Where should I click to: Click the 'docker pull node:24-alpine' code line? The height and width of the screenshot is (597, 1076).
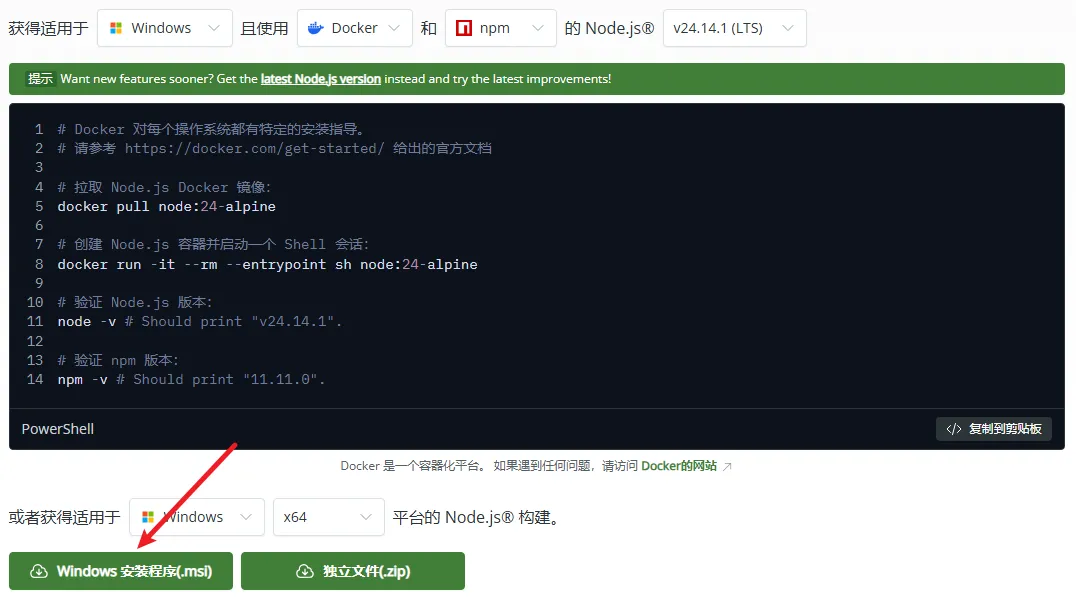click(167, 207)
